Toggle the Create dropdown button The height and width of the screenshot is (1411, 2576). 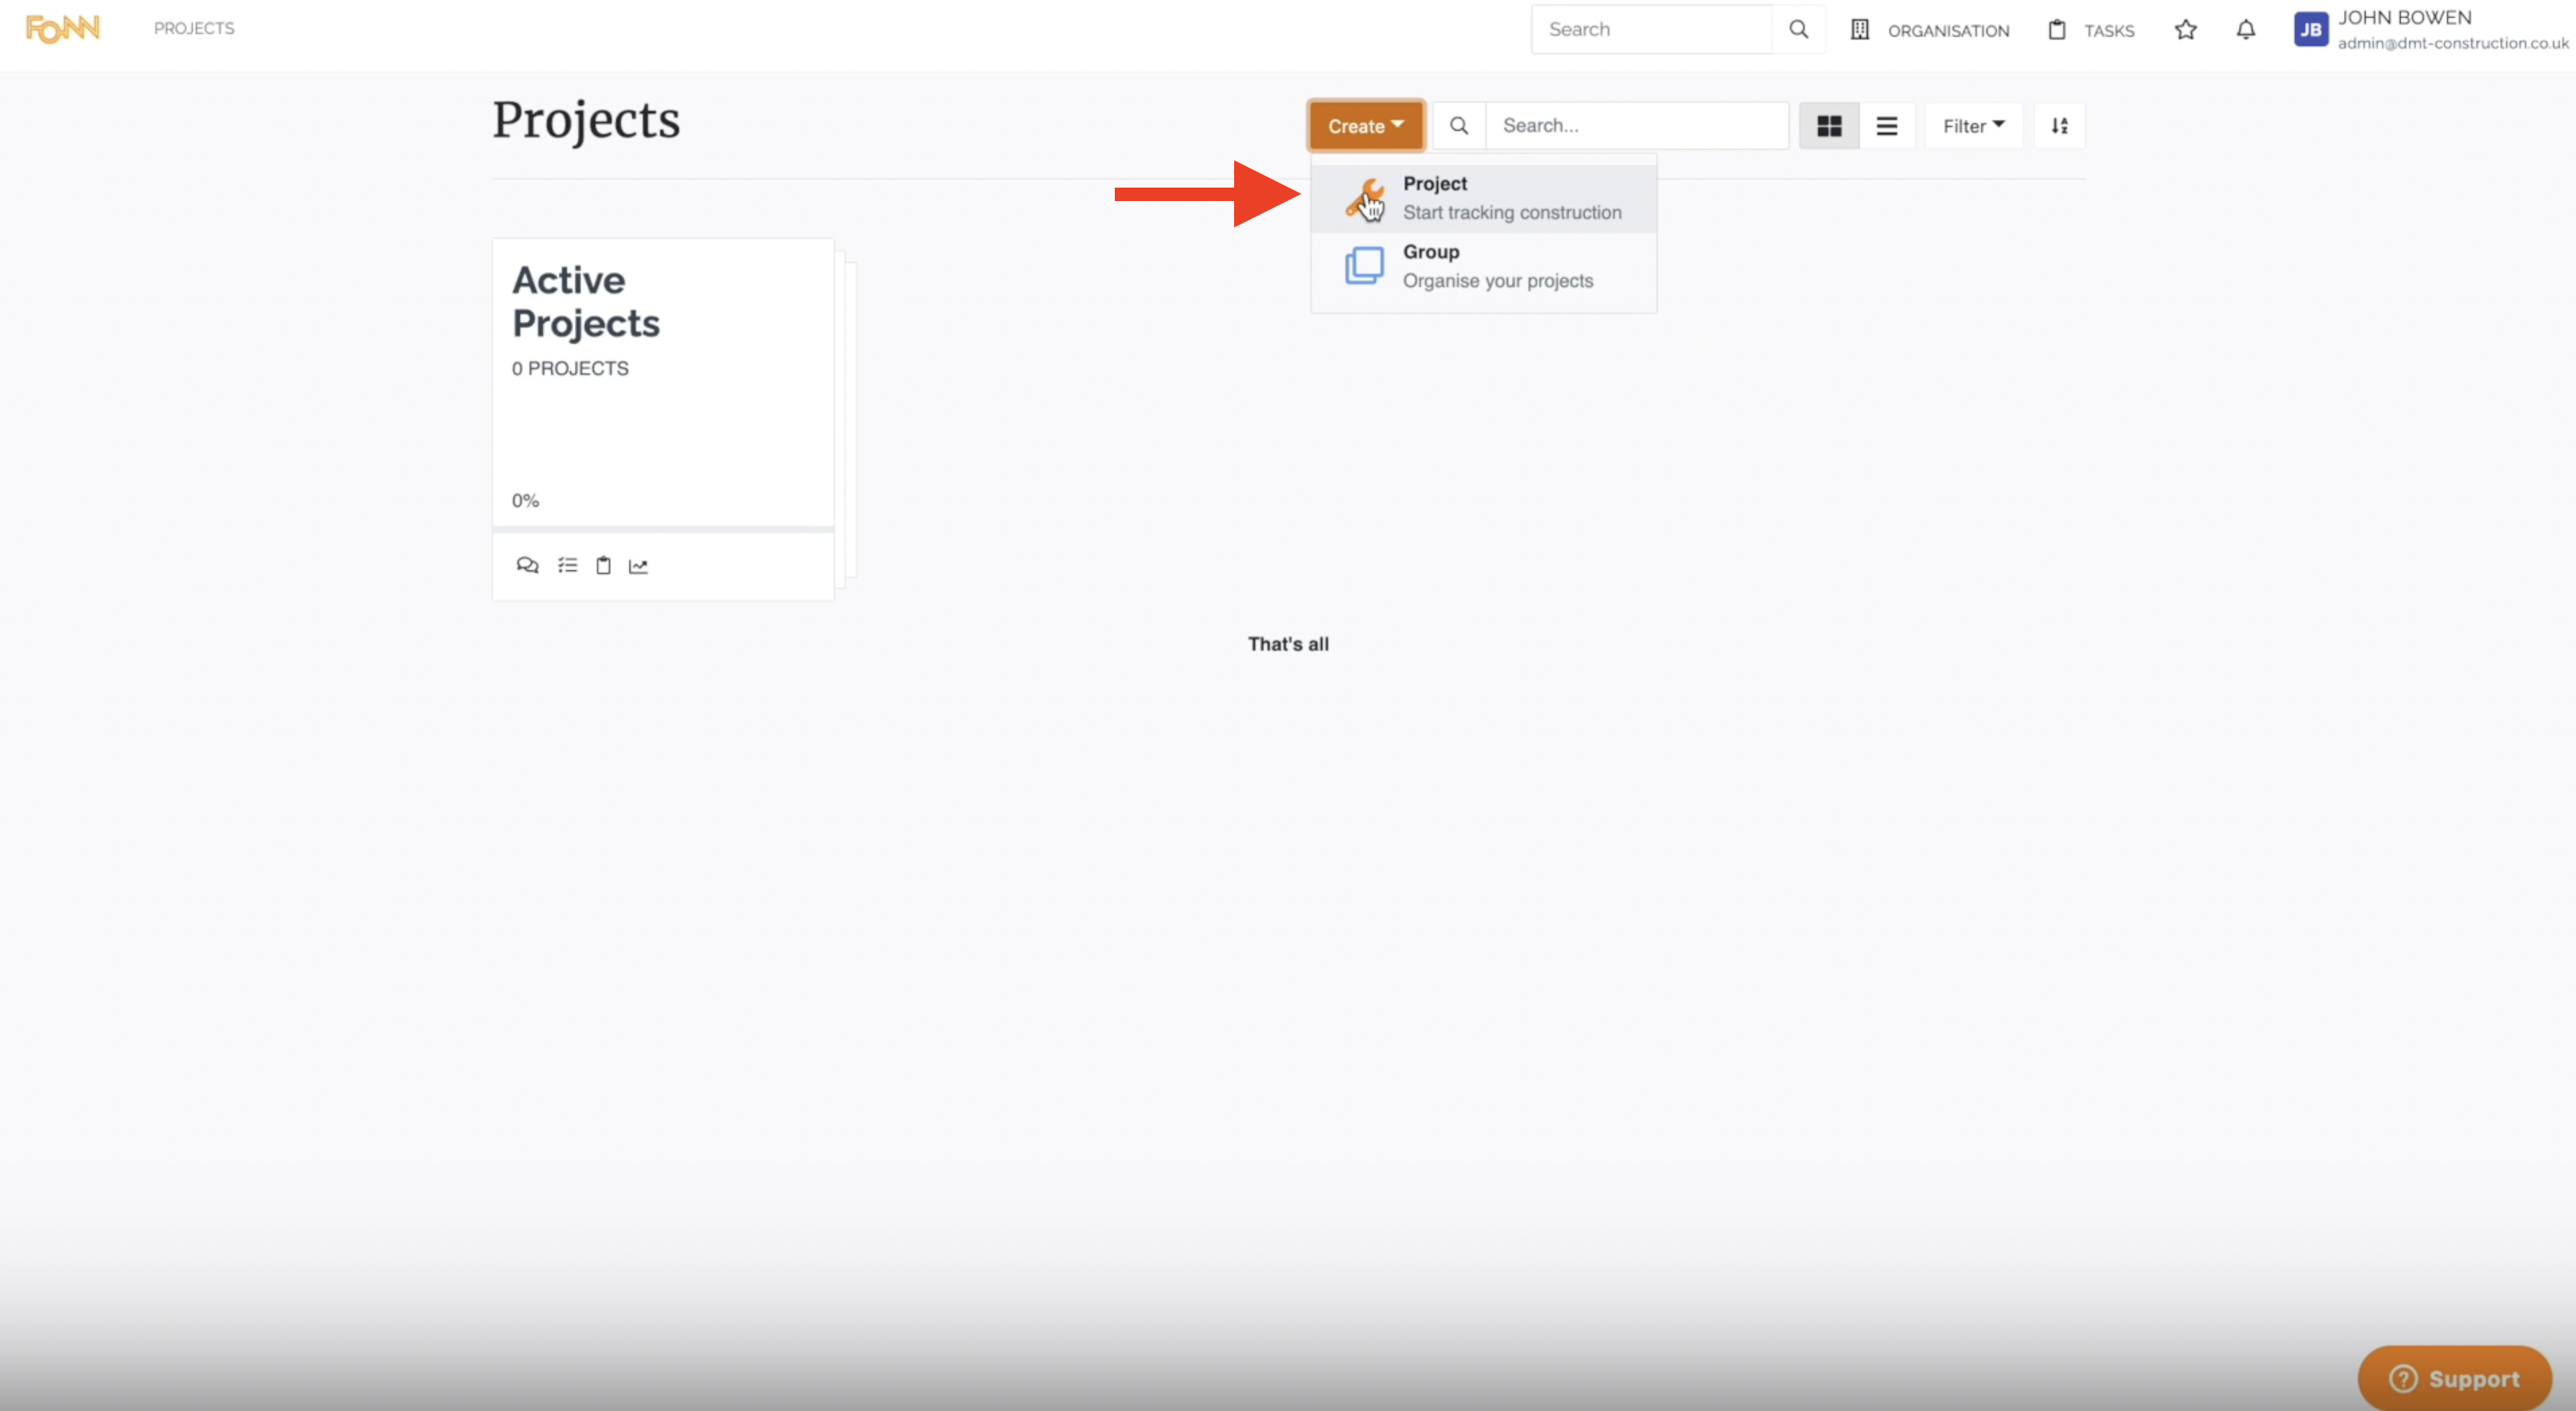tap(1365, 126)
